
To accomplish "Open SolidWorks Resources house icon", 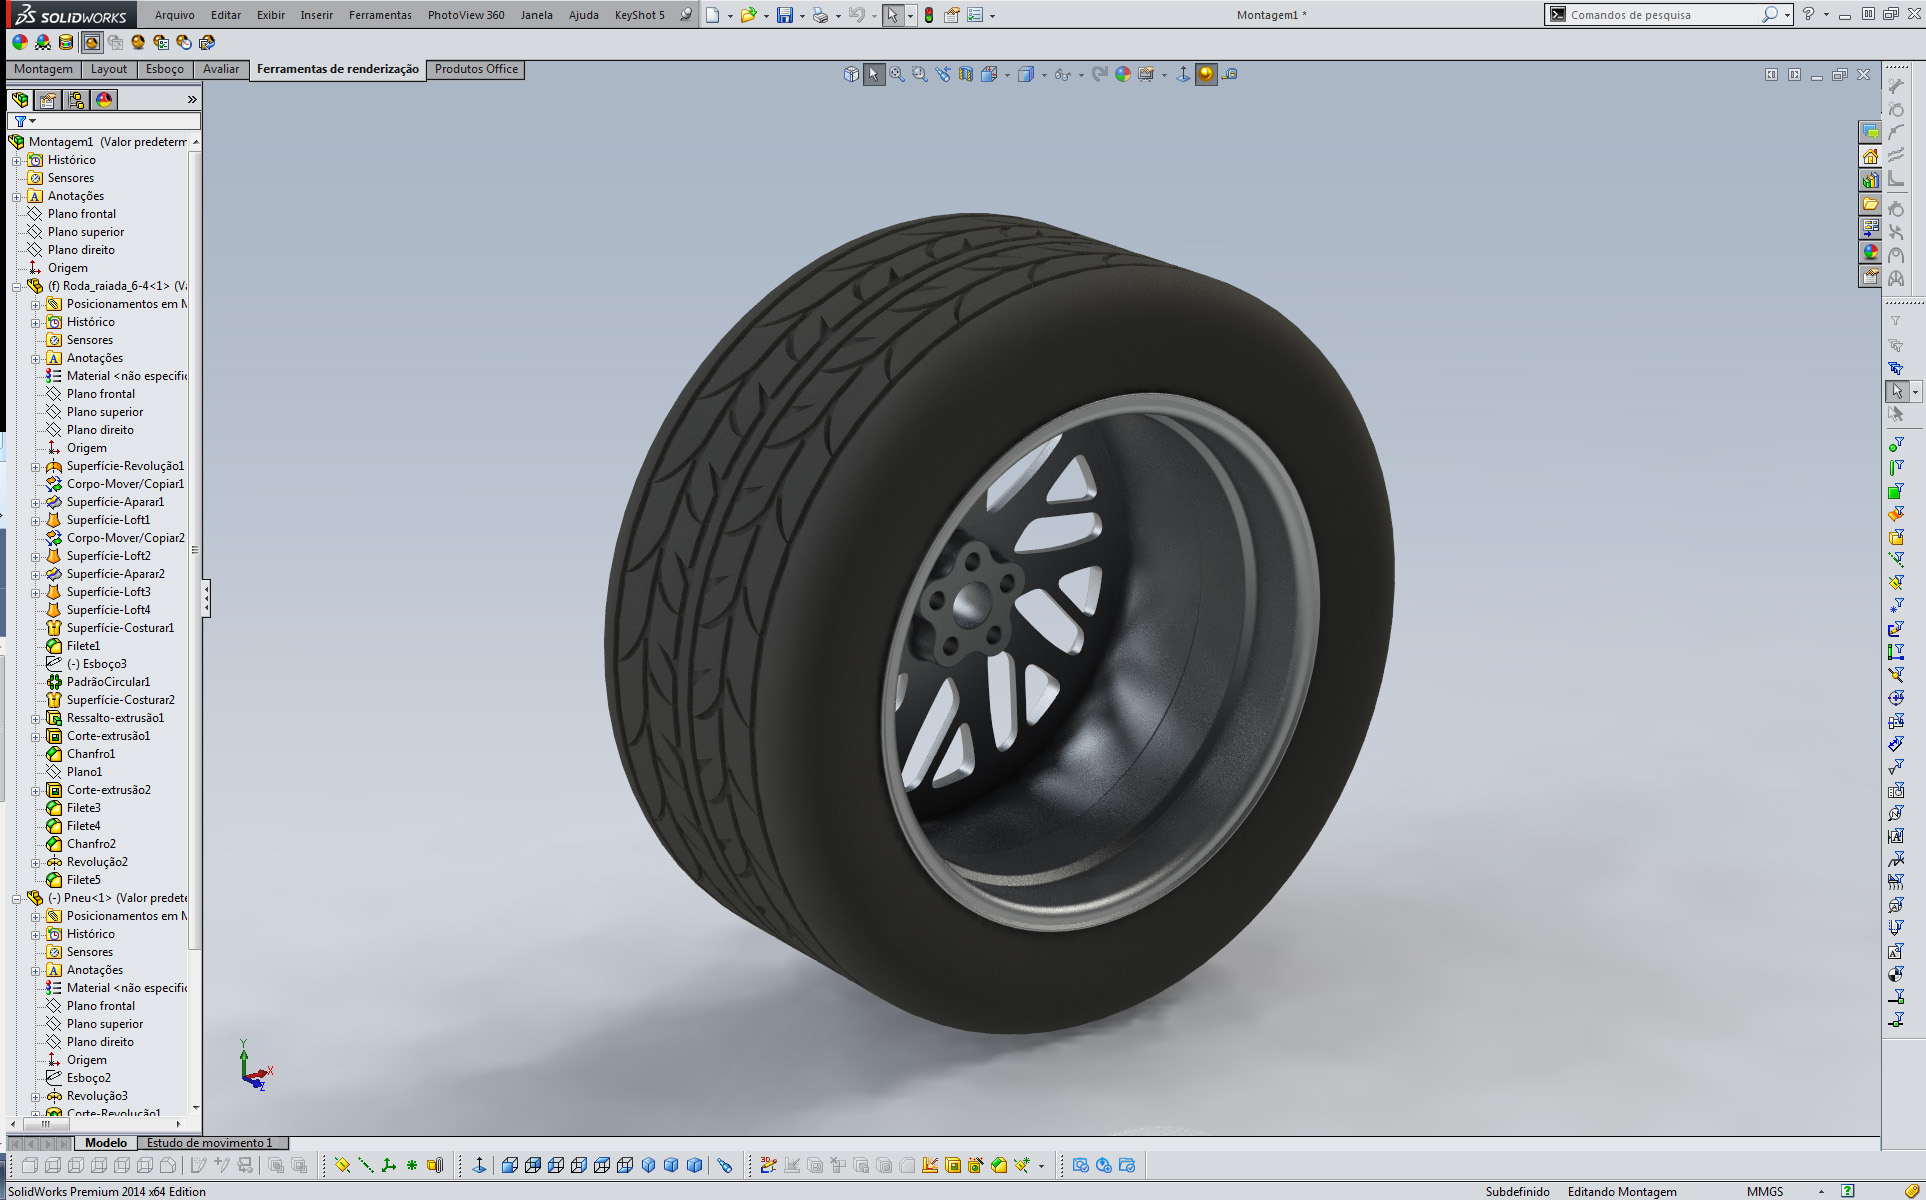I will click(1870, 156).
